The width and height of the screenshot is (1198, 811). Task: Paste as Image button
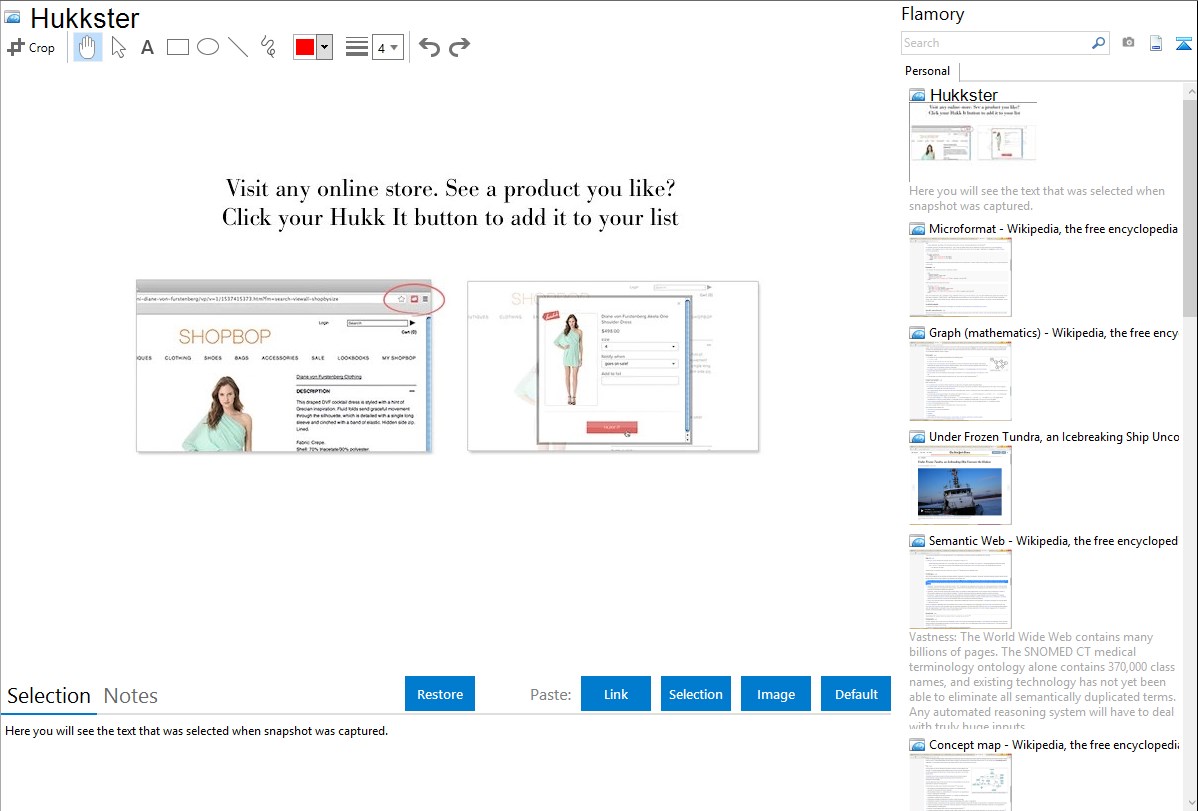click(x=776, y=694)
